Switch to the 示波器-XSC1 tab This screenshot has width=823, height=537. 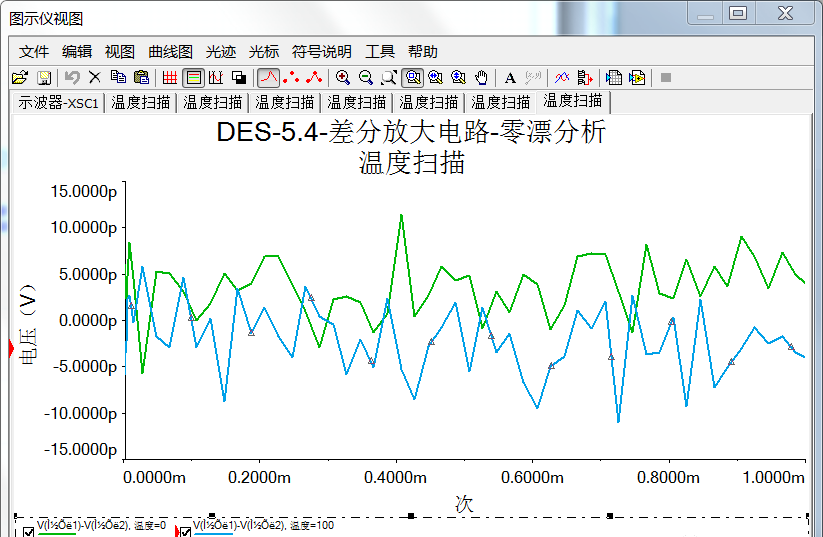click(58, 102)
